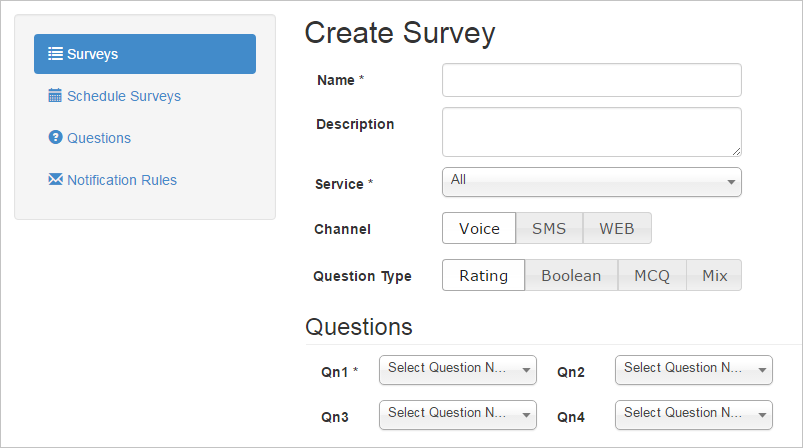Choose Boolean as question type

coord(571,275)
